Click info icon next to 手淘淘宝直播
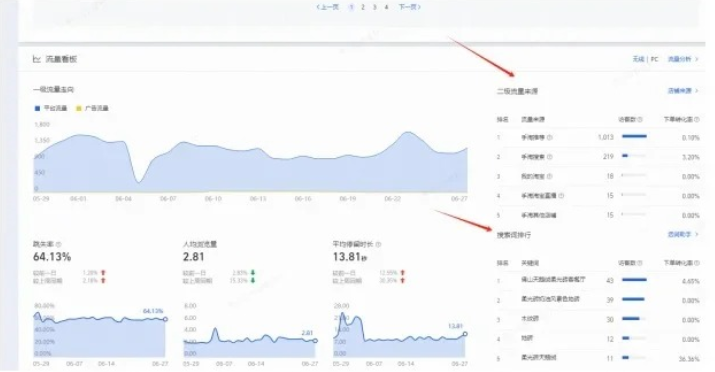The height and width of the screenshot is (372, 715). coord(561,196)
